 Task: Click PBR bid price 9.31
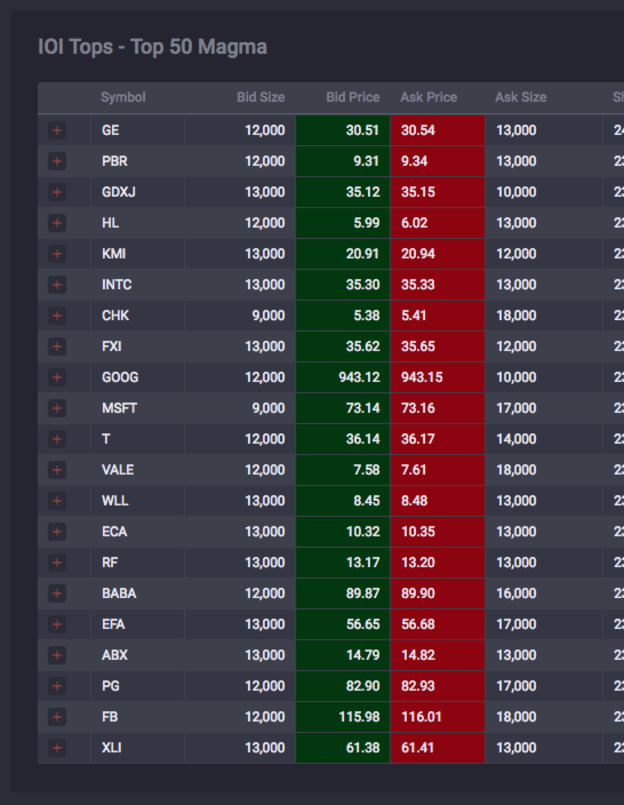tap(343, 161)
